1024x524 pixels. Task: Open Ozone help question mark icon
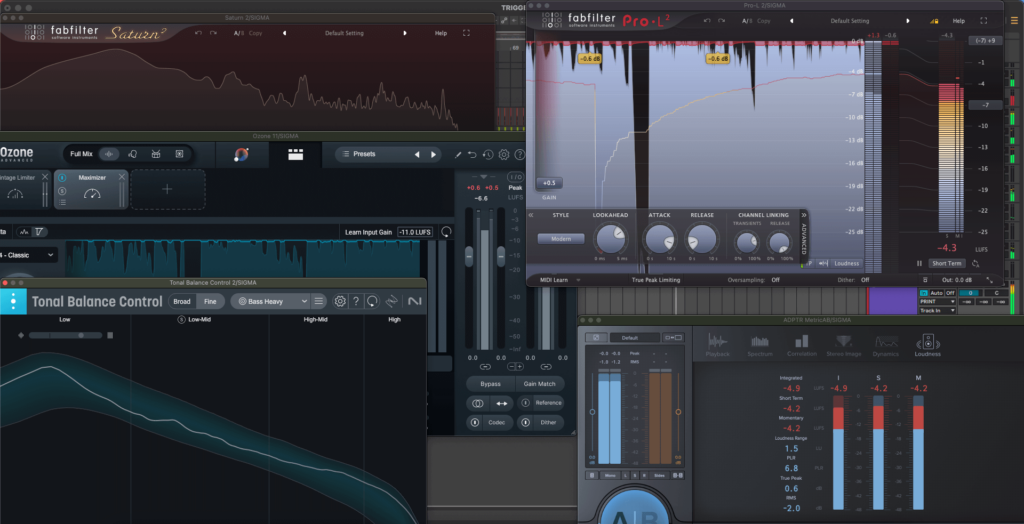pyautogui.click(x=520, y=155)
